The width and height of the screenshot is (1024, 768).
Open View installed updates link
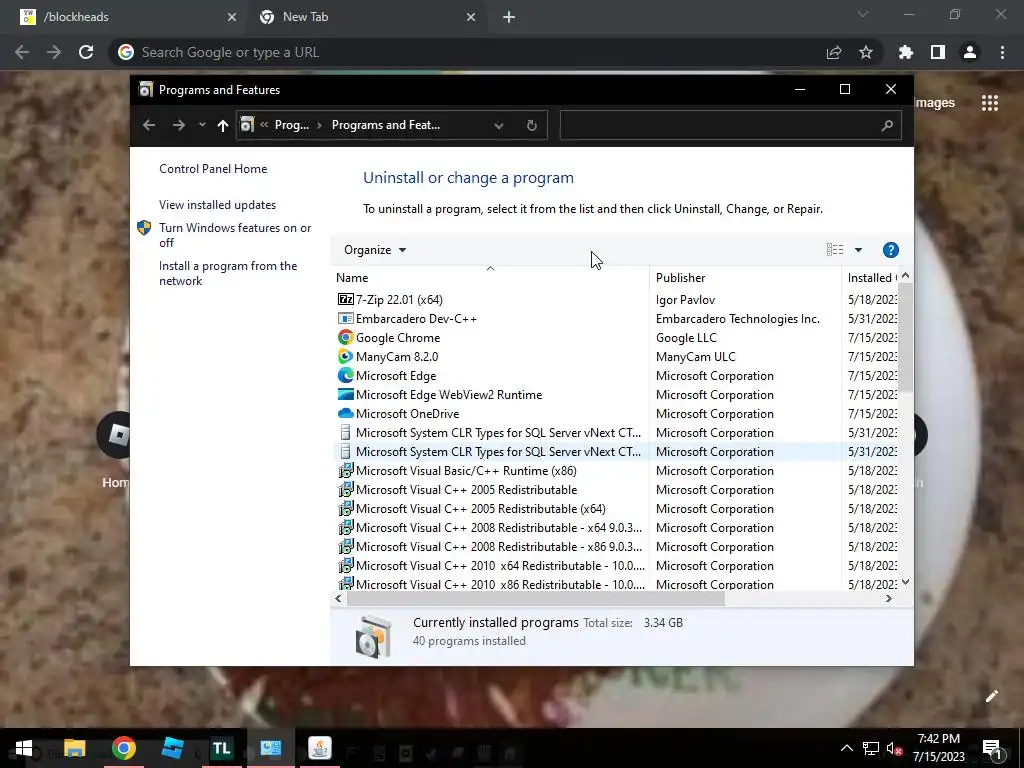click(217, 205)
